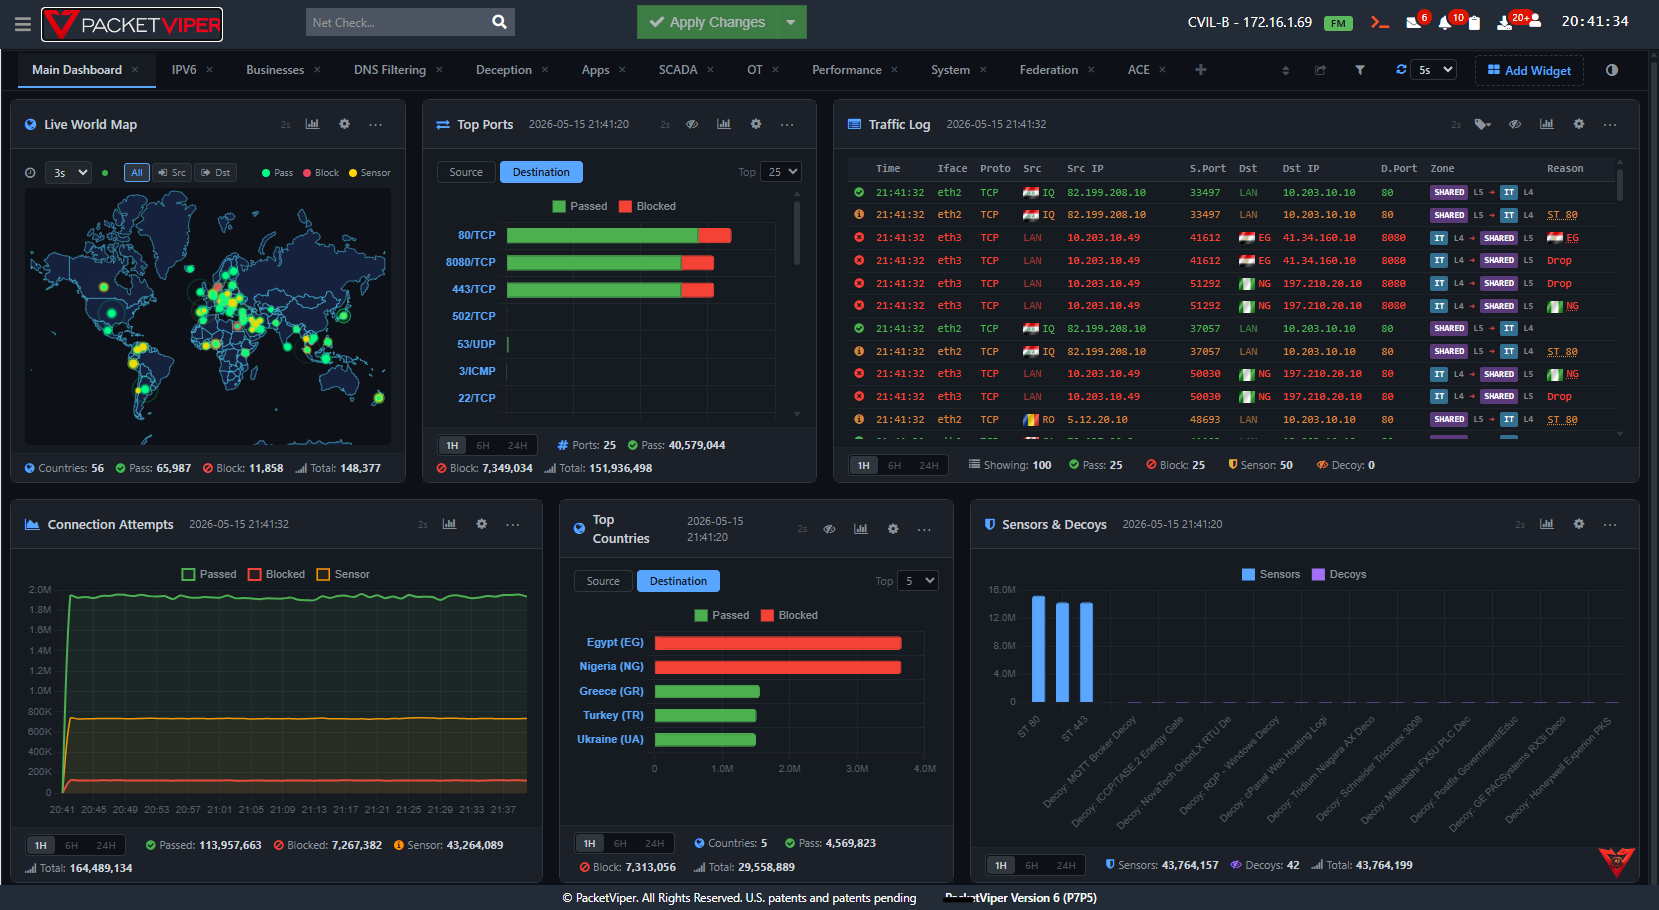Select All filter on world map
This screenshot has height=910, width=1659.
(x=137, y=172)
